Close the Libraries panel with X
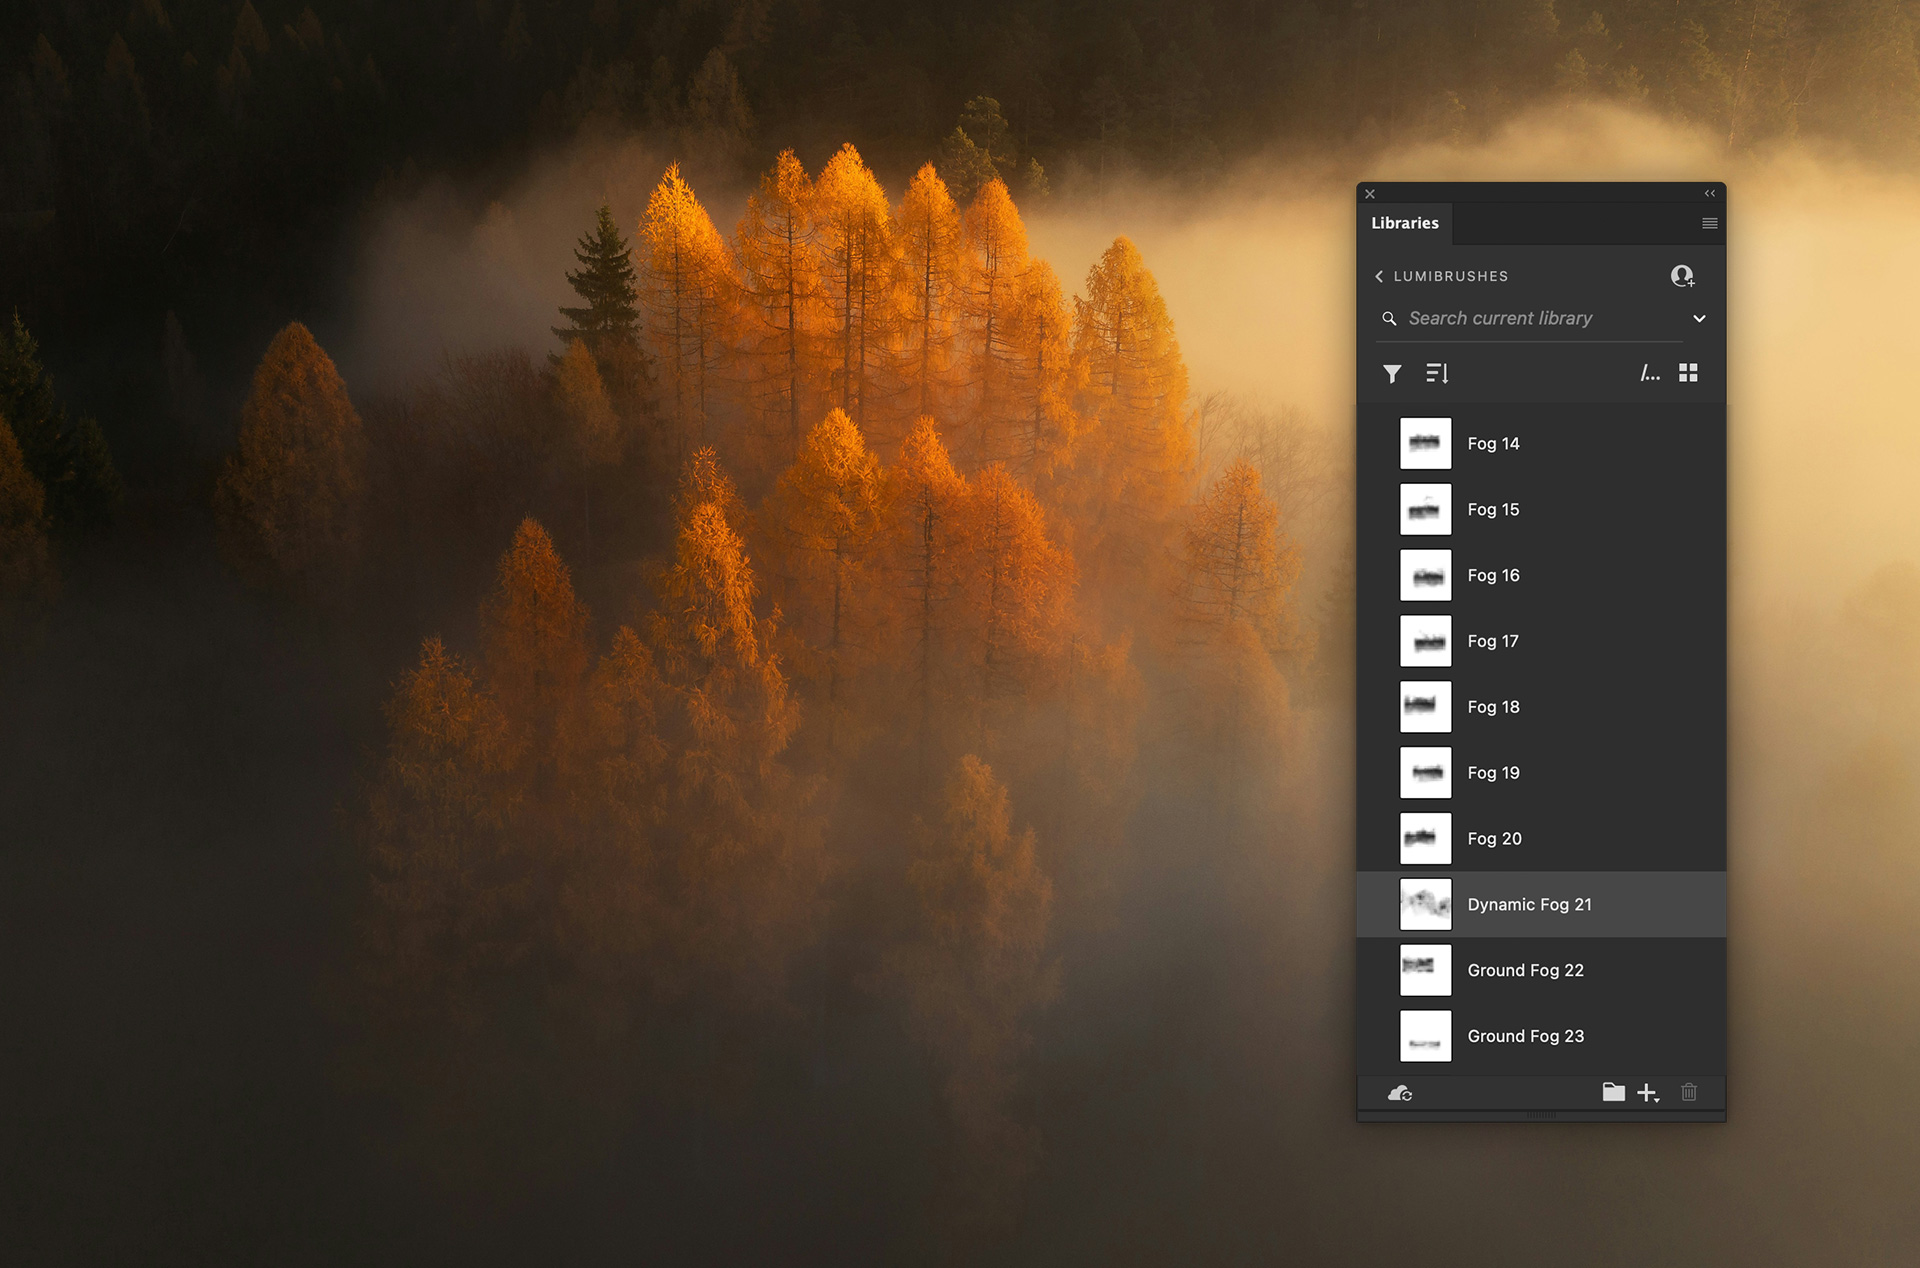The height and width of the screenshot is (1268, 1920). coord(1370,194)
